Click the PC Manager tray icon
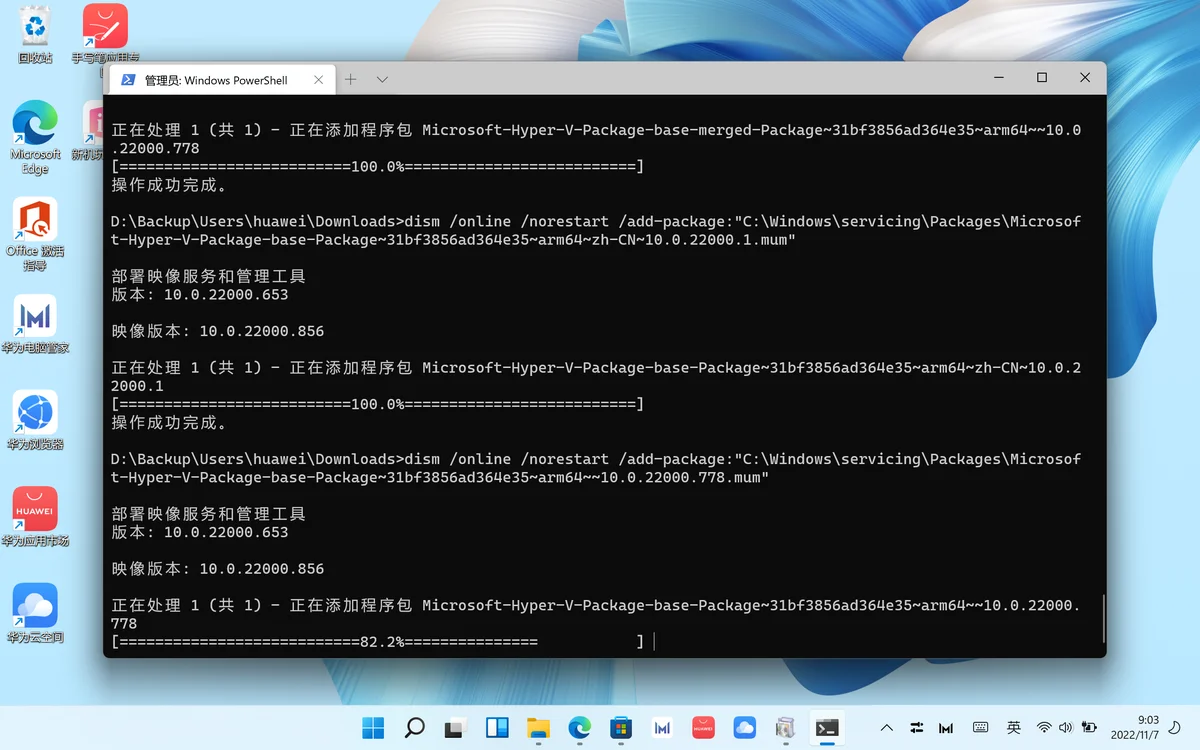 947,728
